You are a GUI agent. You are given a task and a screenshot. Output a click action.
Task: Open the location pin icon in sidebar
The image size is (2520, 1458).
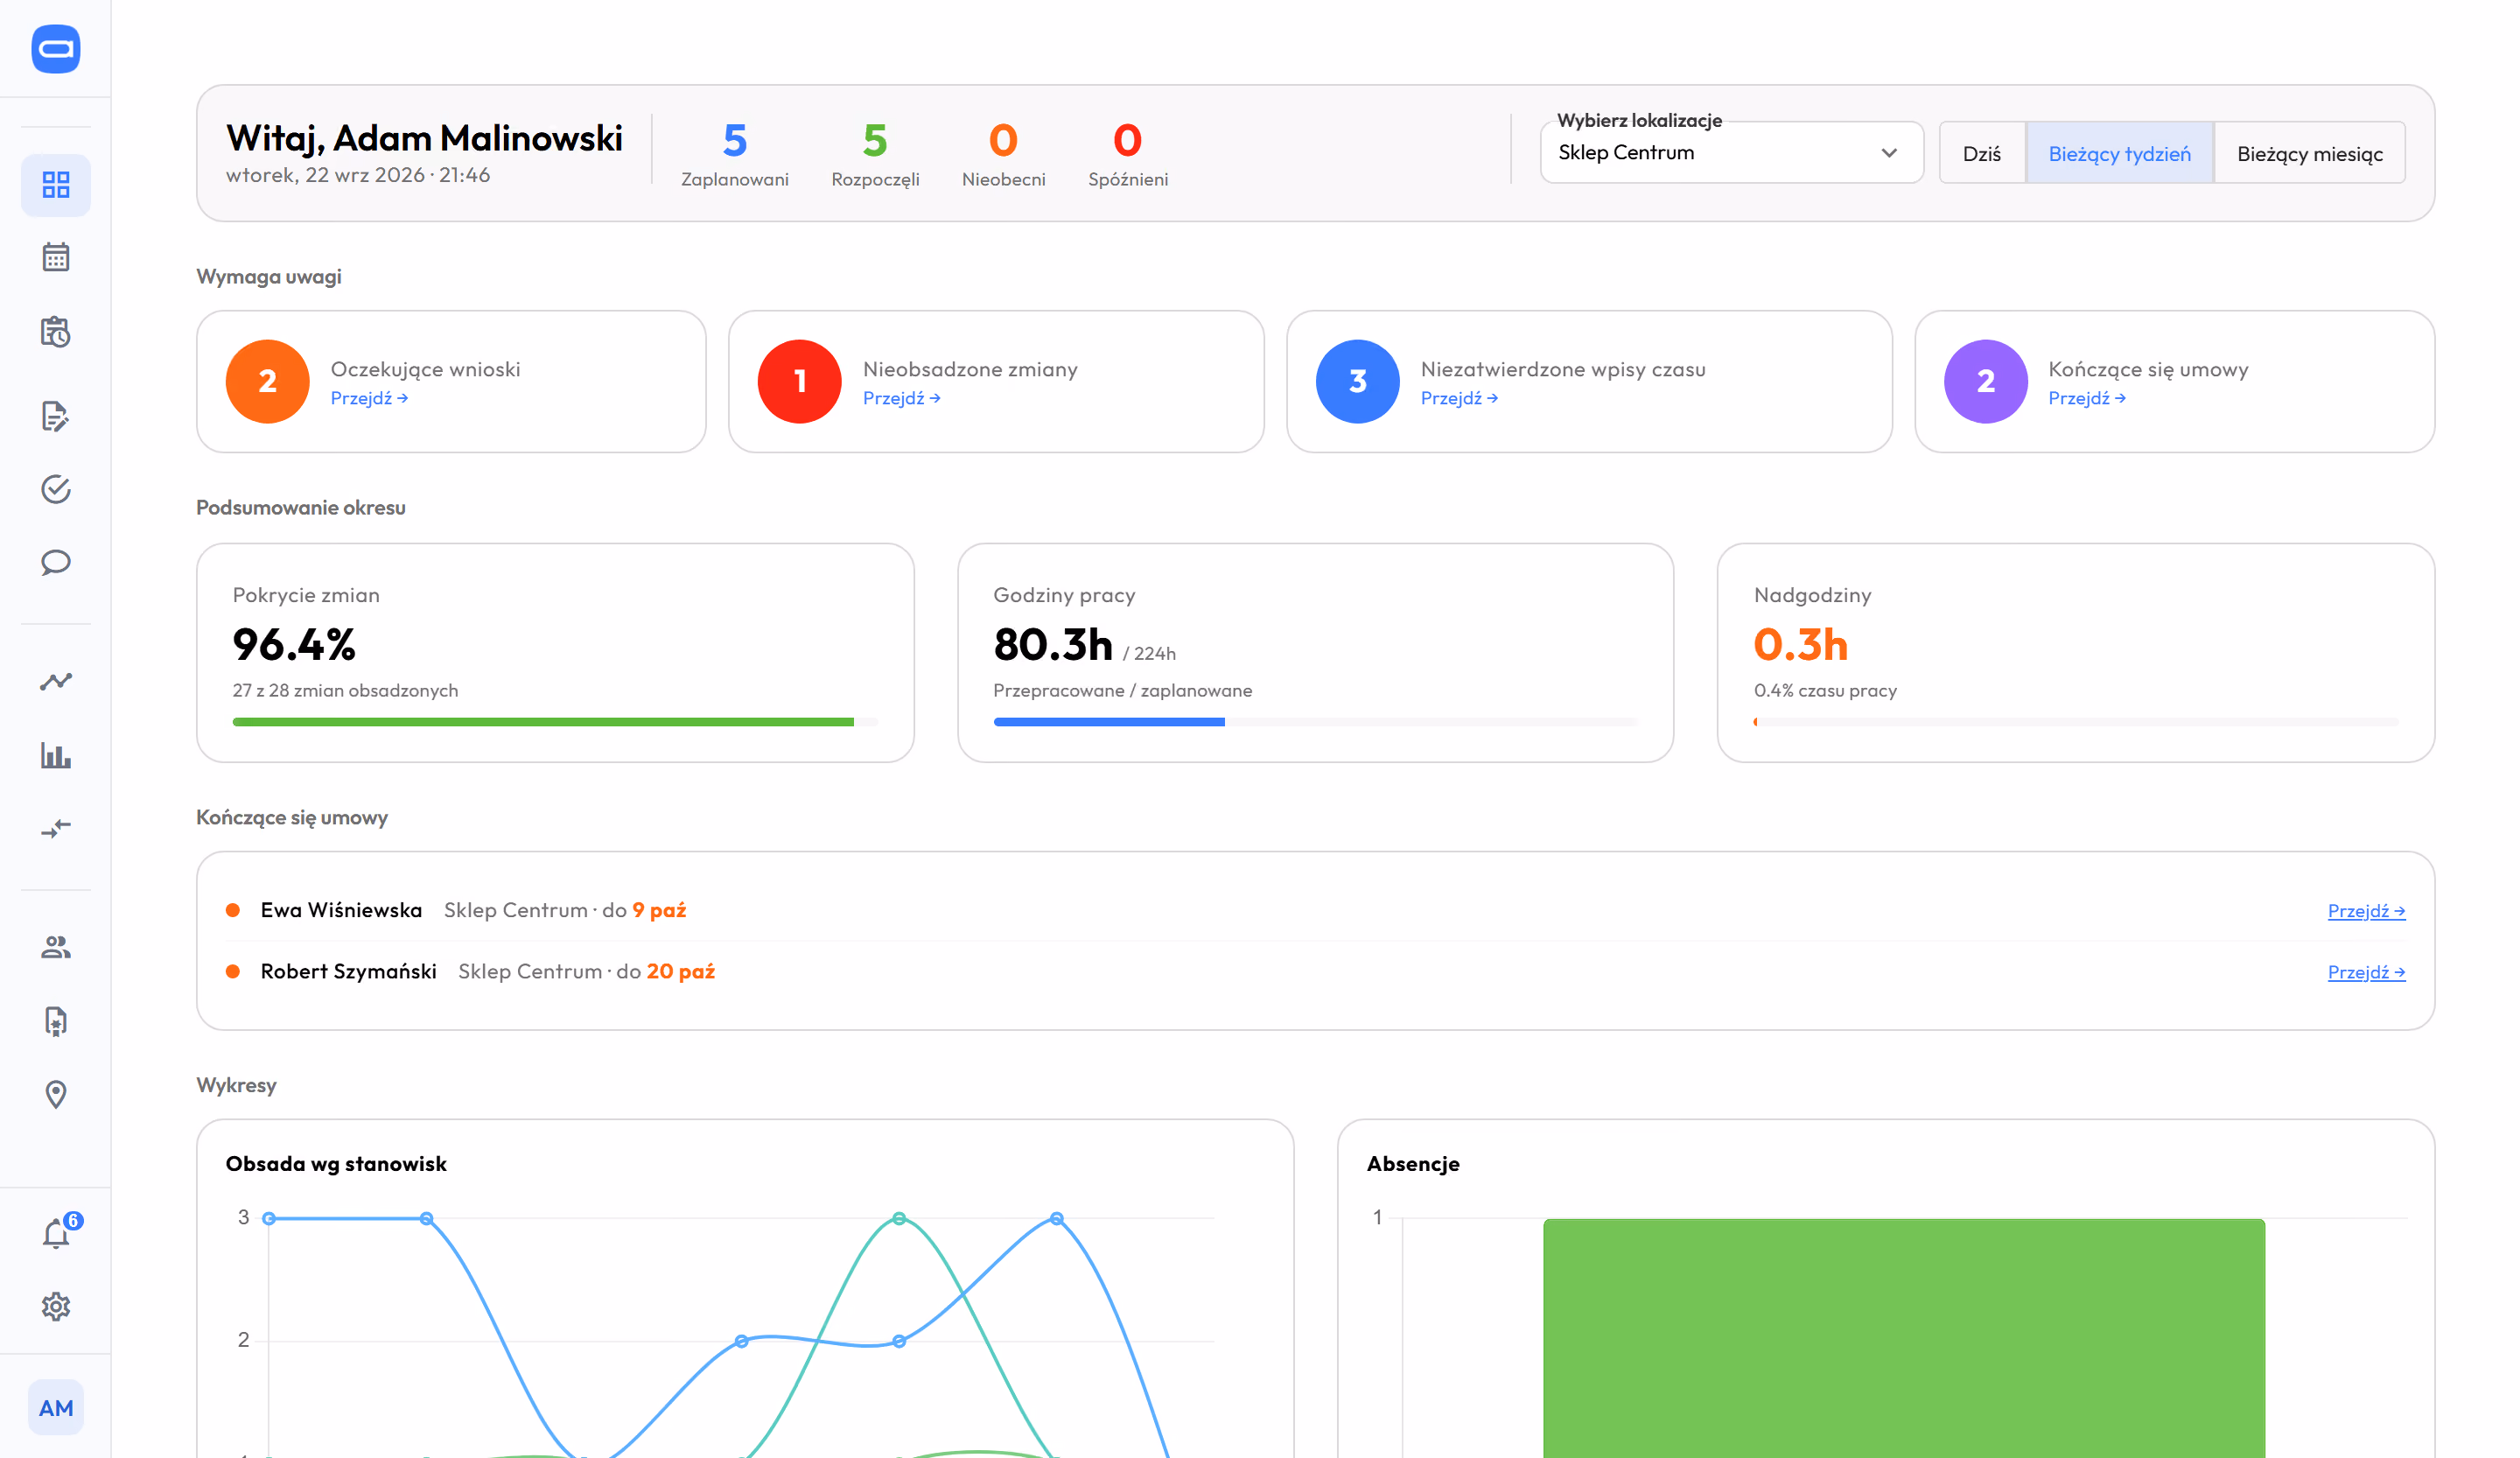point(56,1094)
